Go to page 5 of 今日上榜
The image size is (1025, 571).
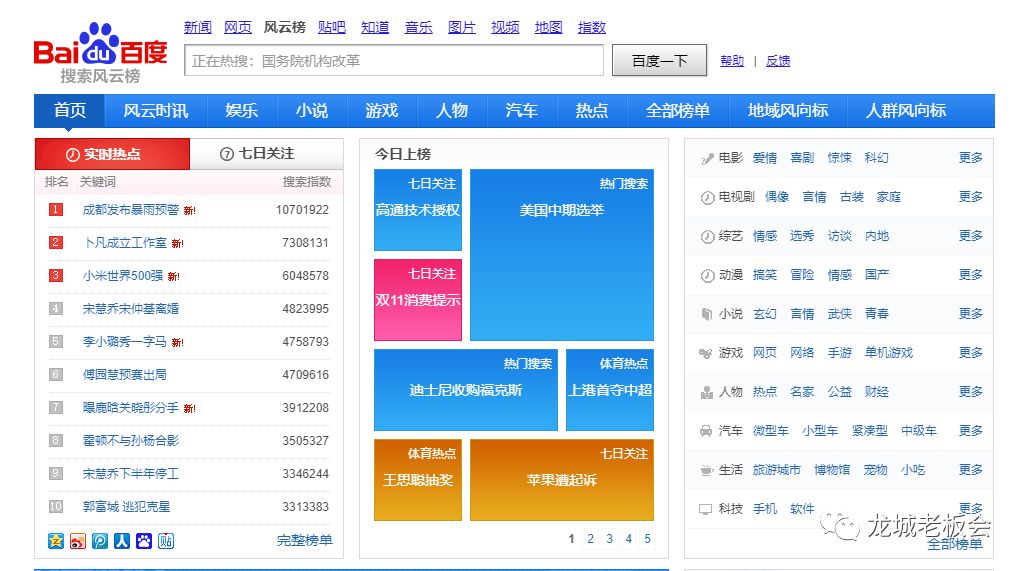tap(647, 539)
